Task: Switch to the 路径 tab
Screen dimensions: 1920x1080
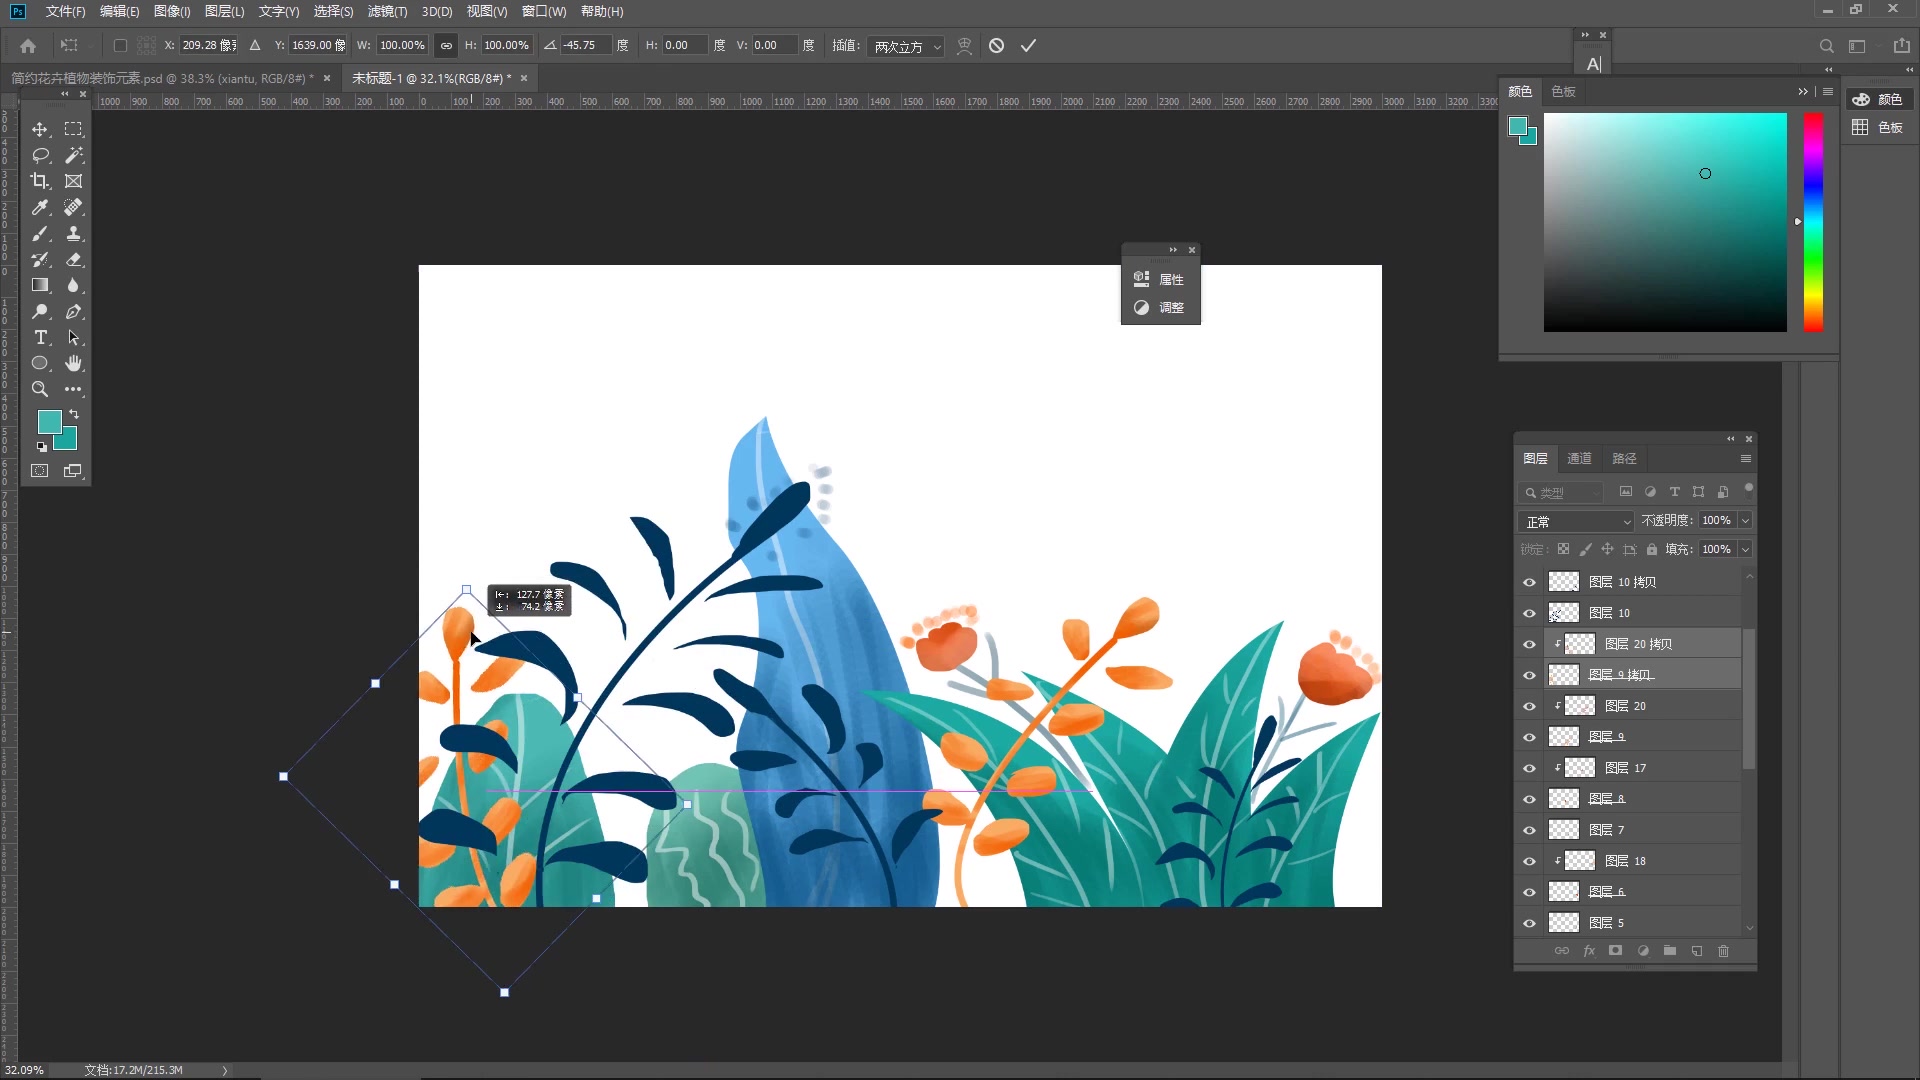Action: point(1624,458)
